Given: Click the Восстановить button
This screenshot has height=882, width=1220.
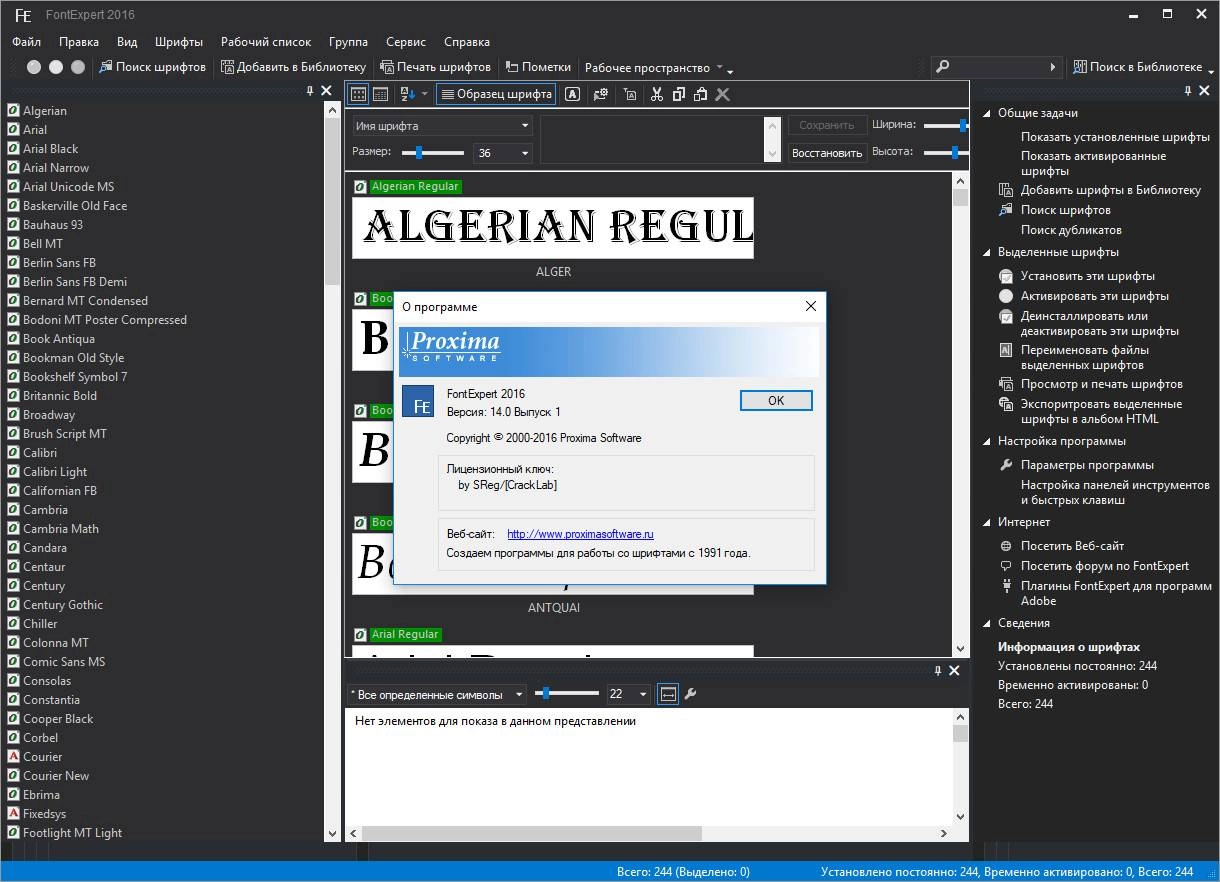Looking at the screenshot, I should (827, 153).
